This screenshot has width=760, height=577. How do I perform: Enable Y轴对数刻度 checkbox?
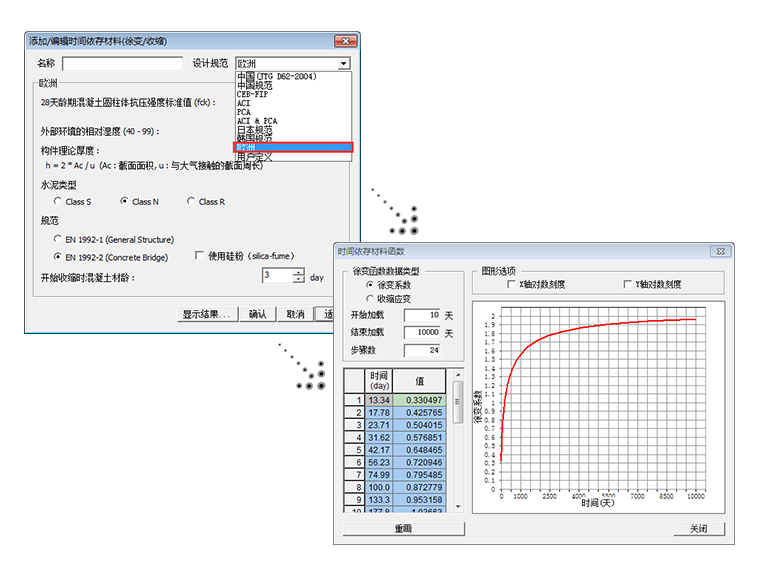(x=627, y=284)
